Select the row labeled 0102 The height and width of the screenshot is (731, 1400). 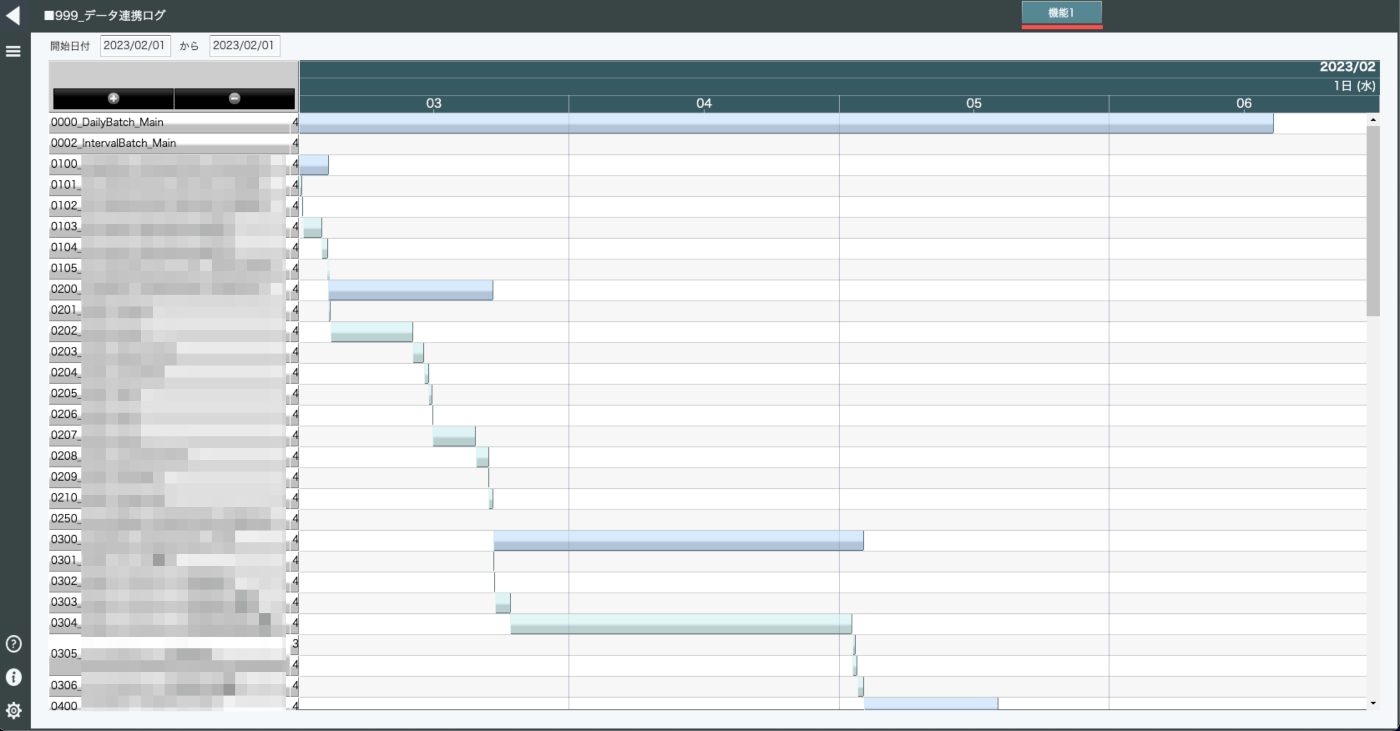tap(168, 207)
